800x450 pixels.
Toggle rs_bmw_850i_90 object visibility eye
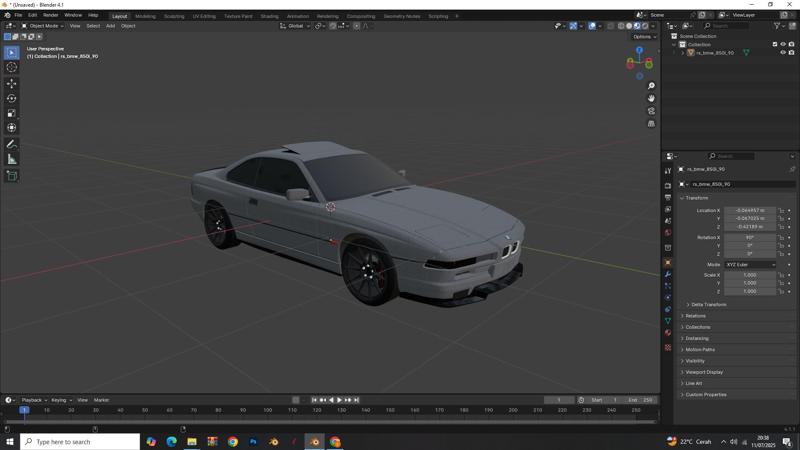click(x=783, y=53)
